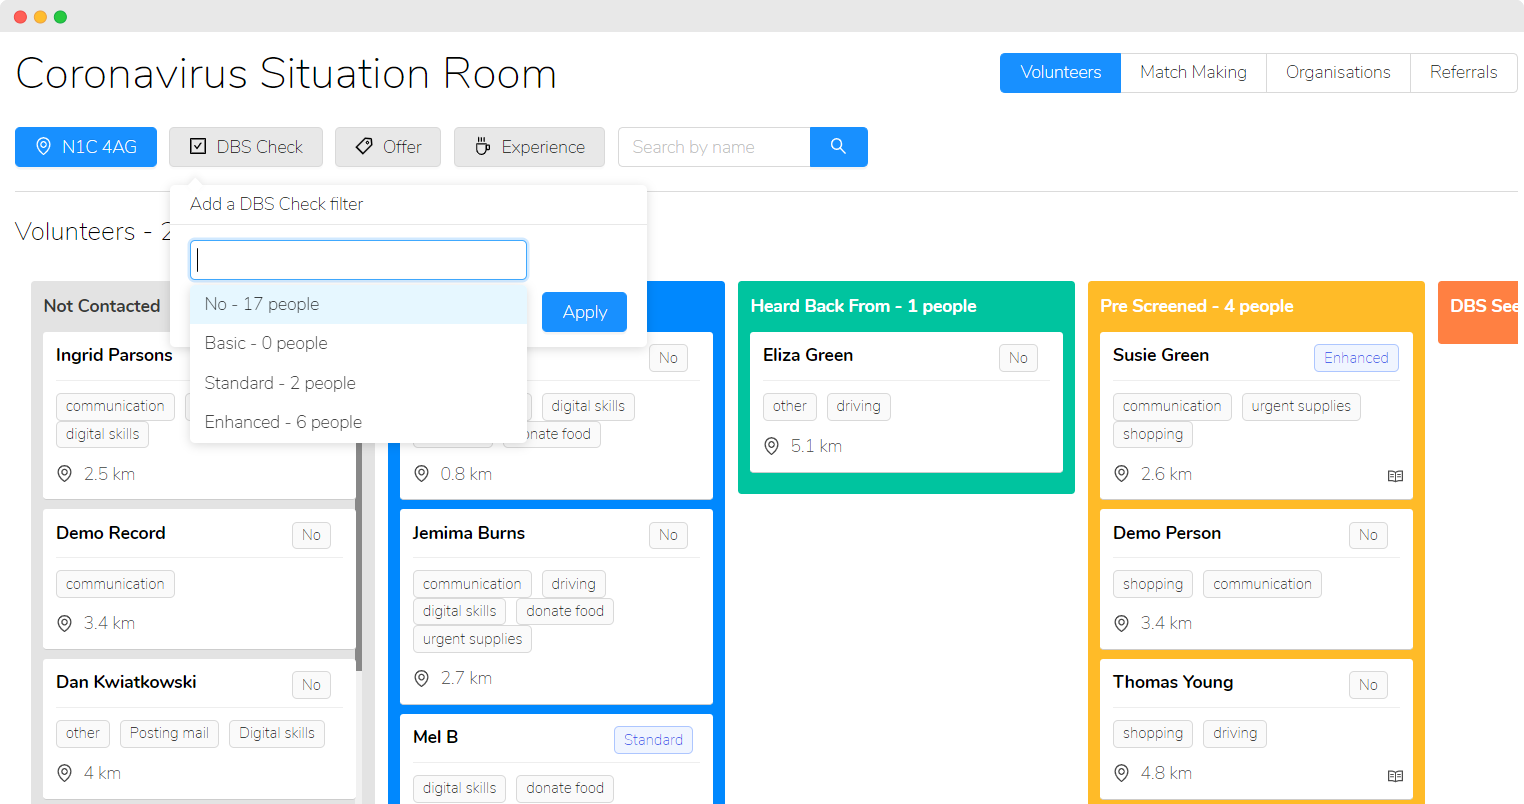Click location pin icon next to 0.8 km

[x=421, y=474]
